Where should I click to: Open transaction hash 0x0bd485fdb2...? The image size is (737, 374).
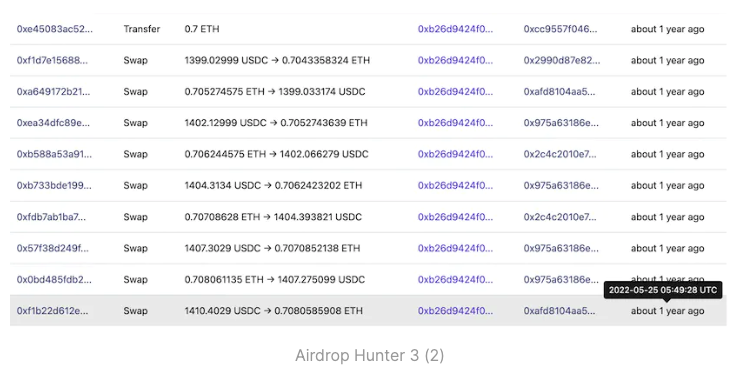pos(54,280)
